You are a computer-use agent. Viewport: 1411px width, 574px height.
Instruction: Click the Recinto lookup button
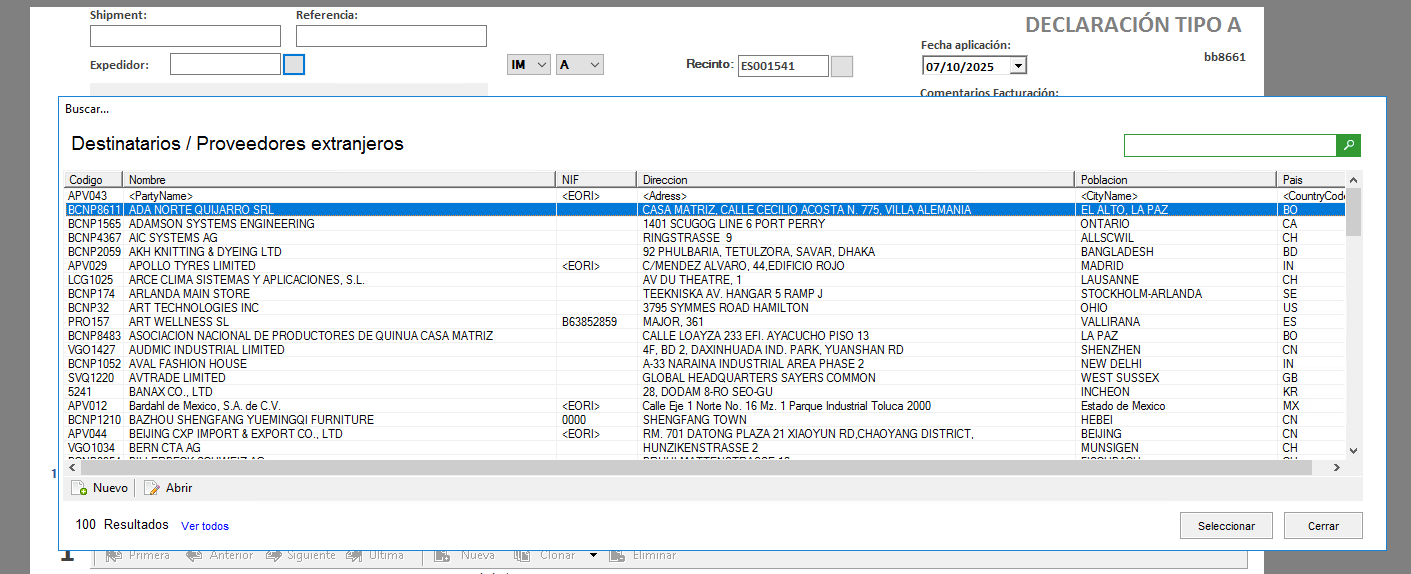click(x=842, y=66)
